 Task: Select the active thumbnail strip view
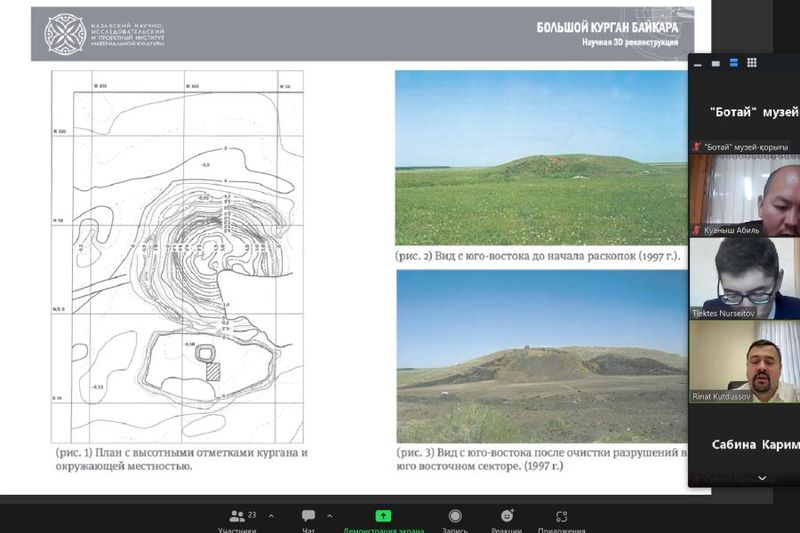[x=735, y=63]
